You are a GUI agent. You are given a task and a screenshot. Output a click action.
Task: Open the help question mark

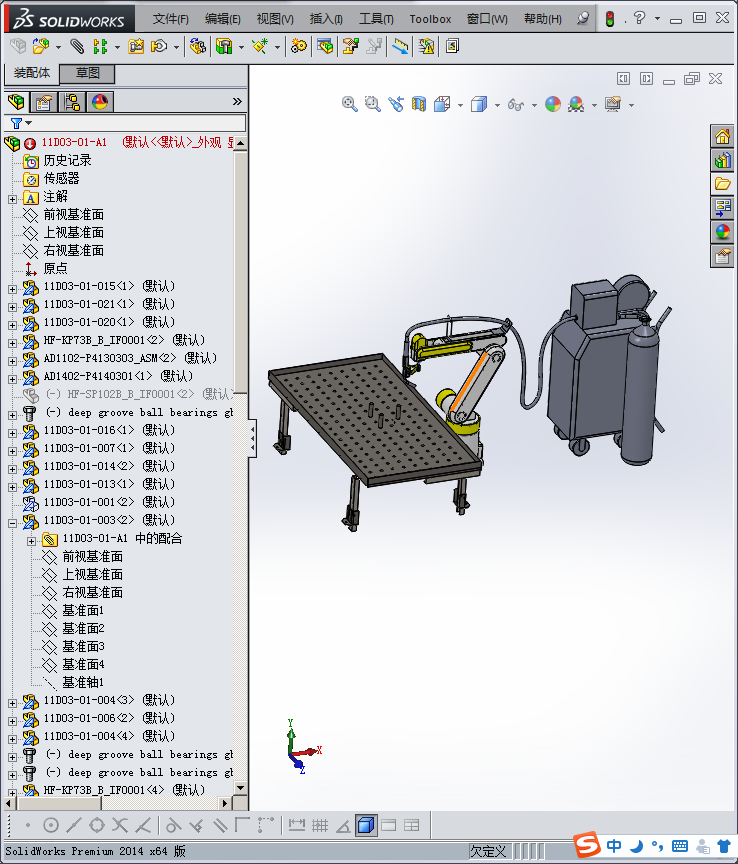click(639, 18)
